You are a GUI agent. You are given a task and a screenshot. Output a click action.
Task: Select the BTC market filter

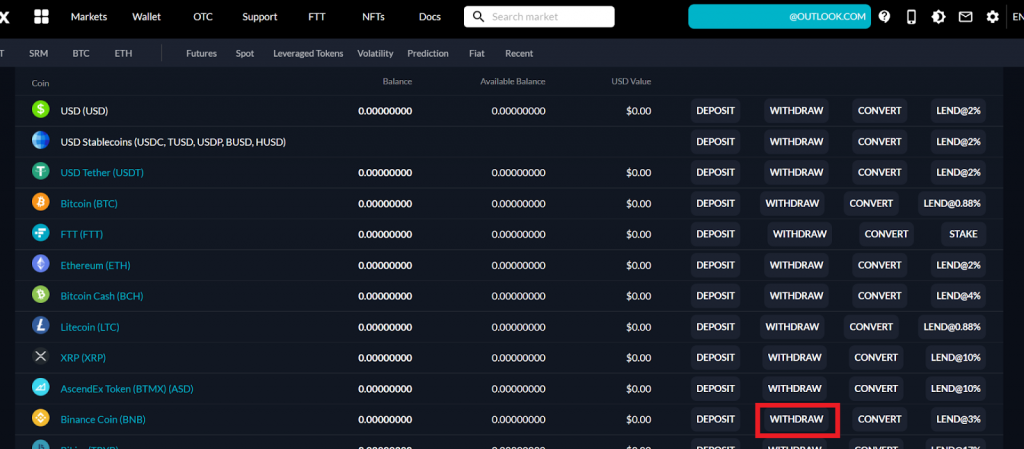(81, 54)
